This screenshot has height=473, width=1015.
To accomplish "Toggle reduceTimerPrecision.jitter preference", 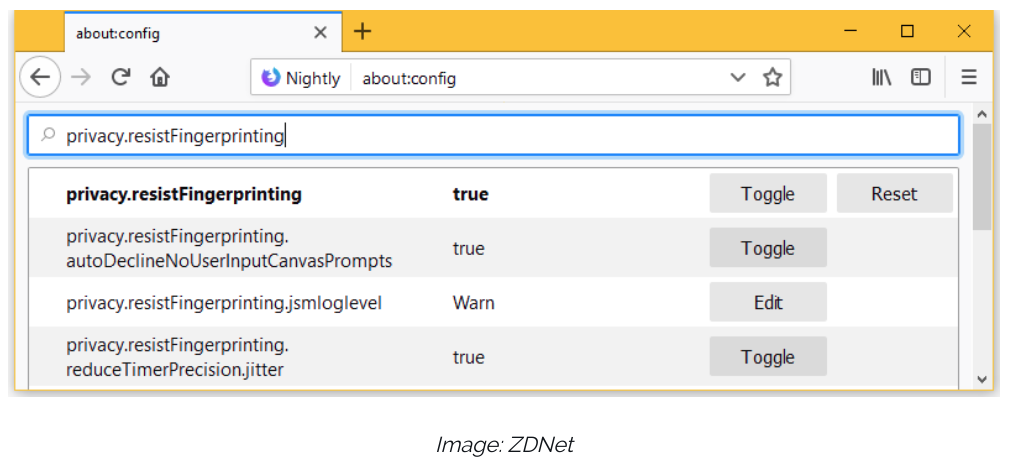I will [767, 357].
